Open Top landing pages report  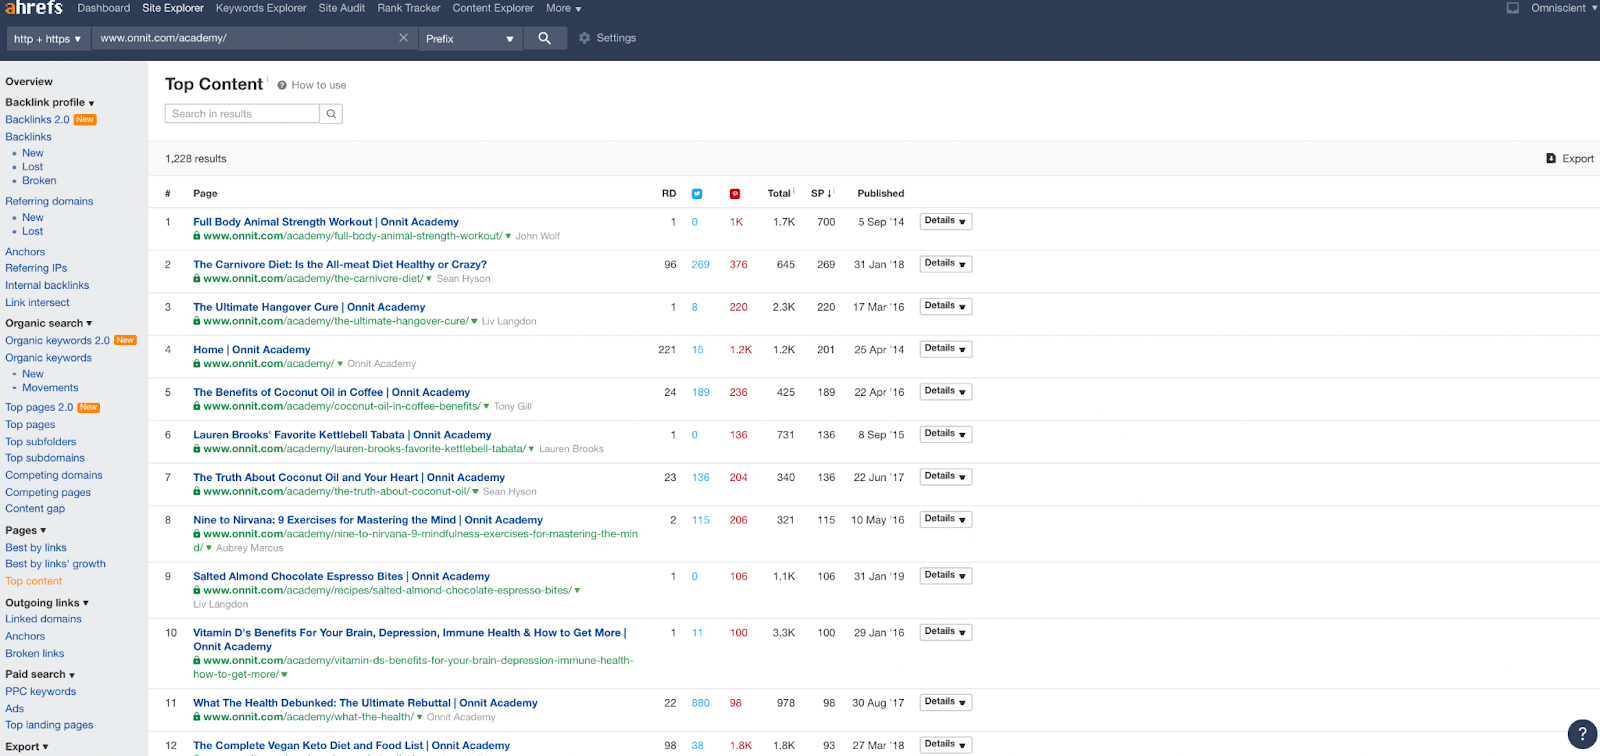click(49, 725)
